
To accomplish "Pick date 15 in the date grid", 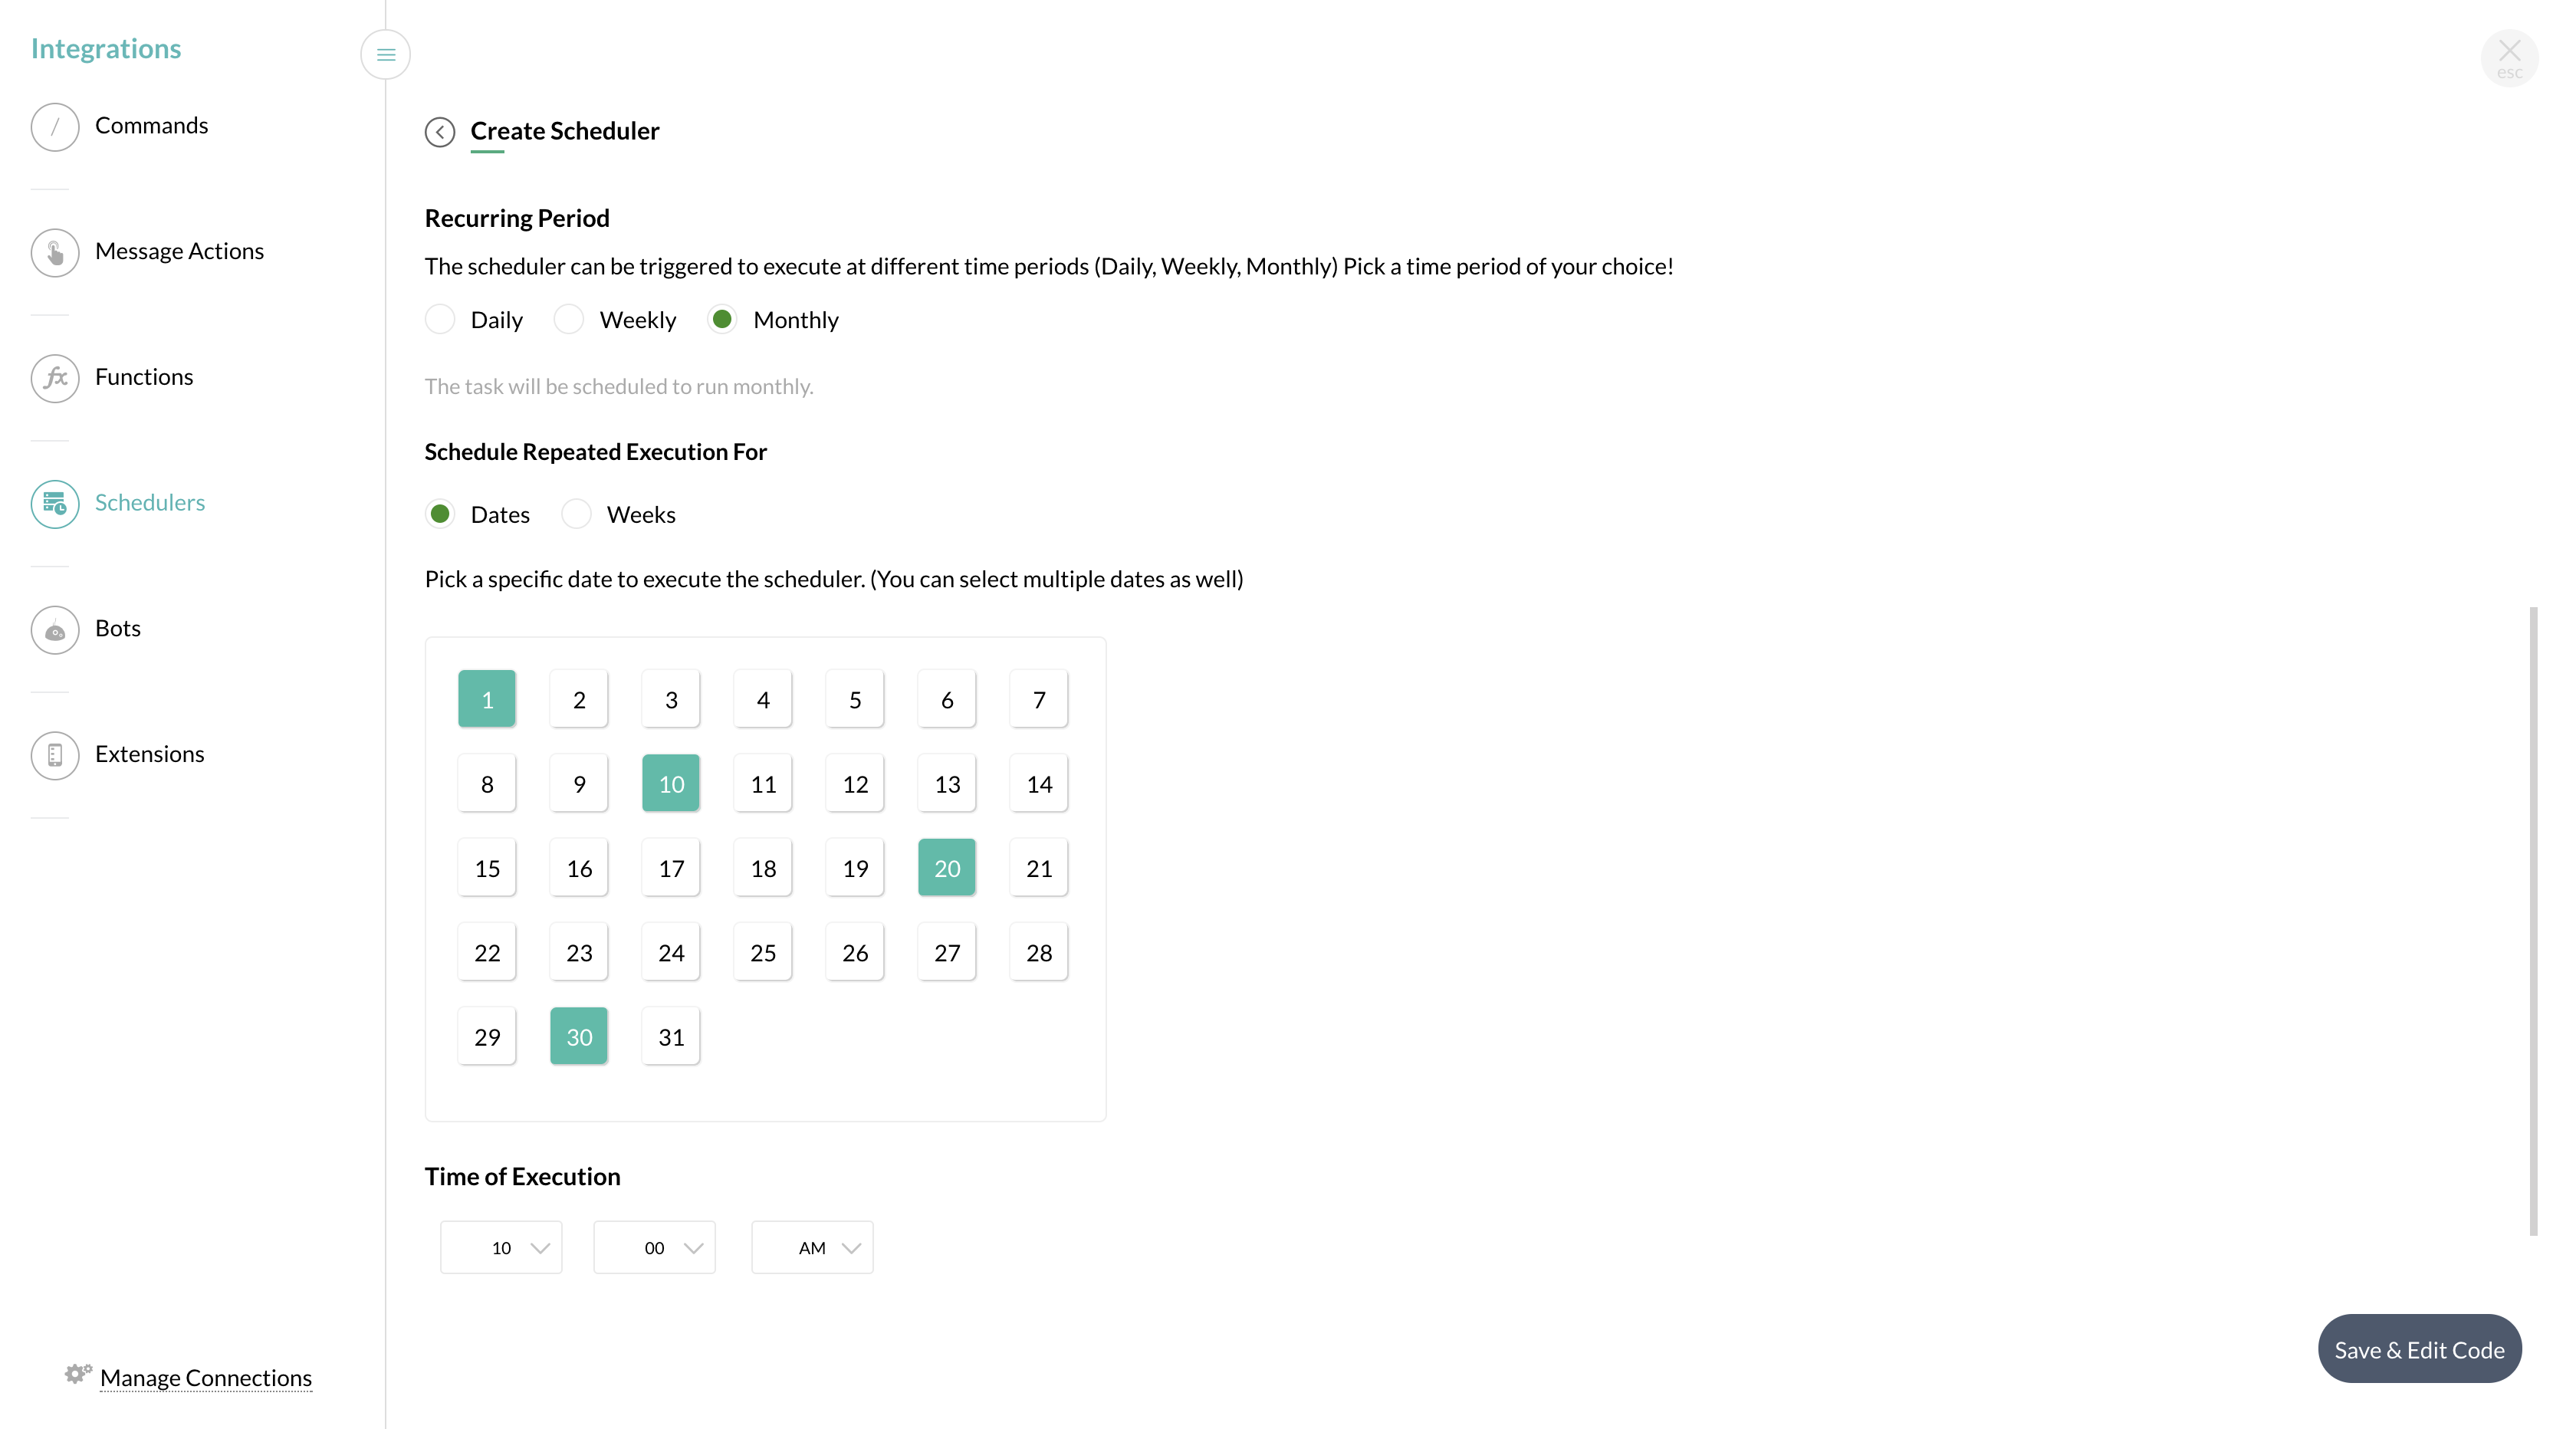I will [x=487, y=868].
